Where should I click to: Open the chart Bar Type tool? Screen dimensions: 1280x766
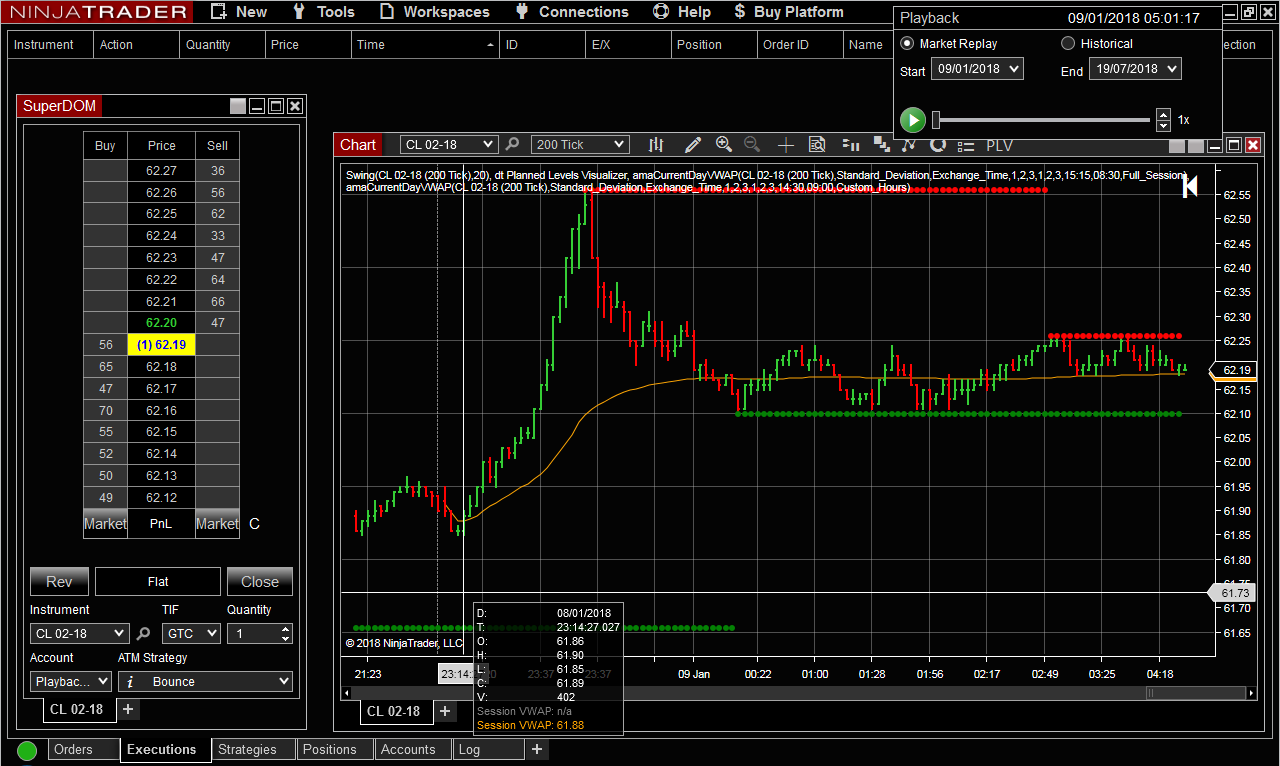(x=656, y=145)
